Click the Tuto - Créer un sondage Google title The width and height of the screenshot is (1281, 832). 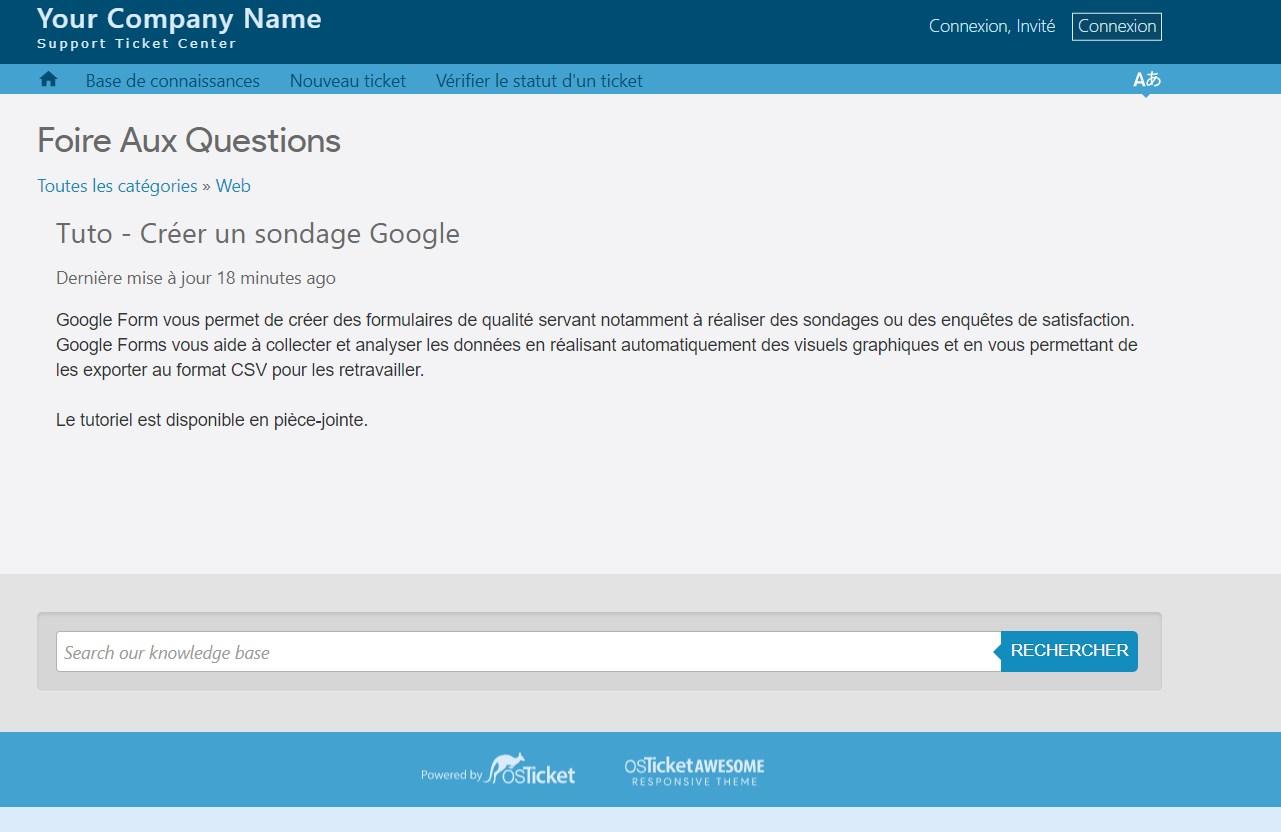[257, 234]
